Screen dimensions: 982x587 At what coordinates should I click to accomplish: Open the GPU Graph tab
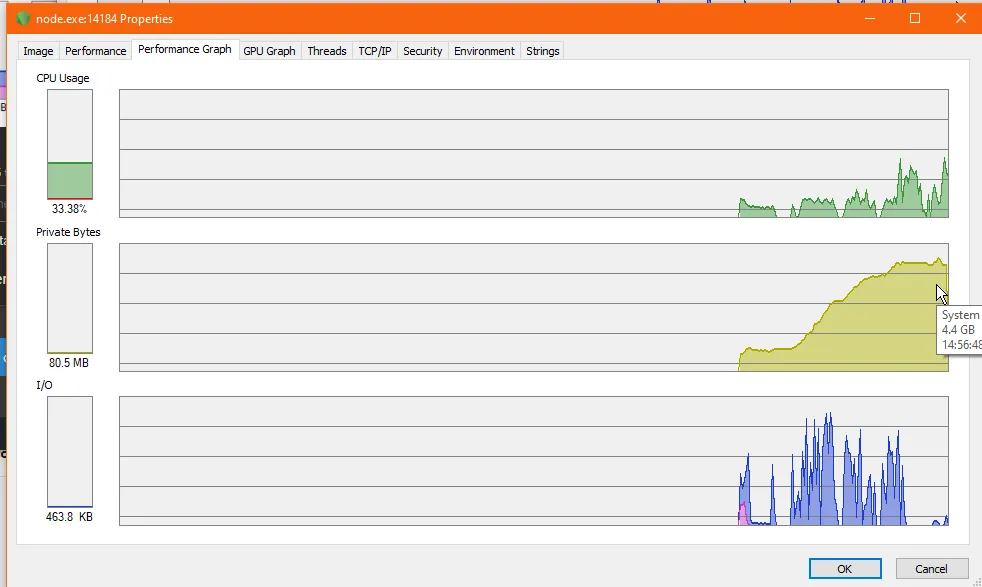coord(269,51)
